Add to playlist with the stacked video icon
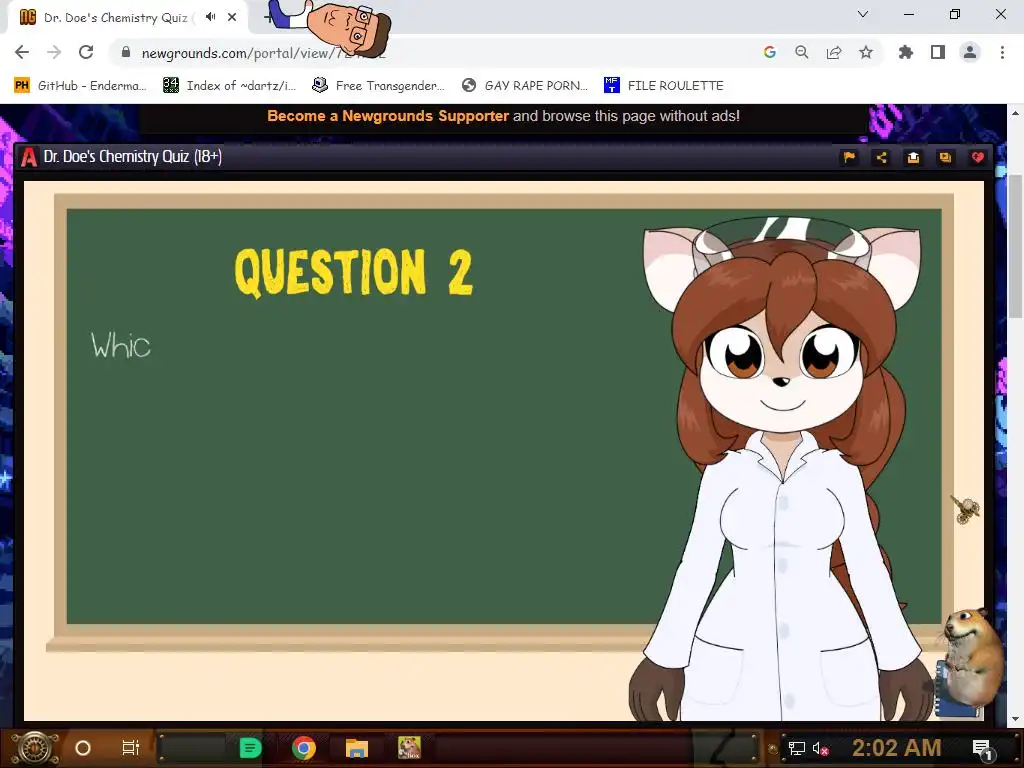 [945, 157]
